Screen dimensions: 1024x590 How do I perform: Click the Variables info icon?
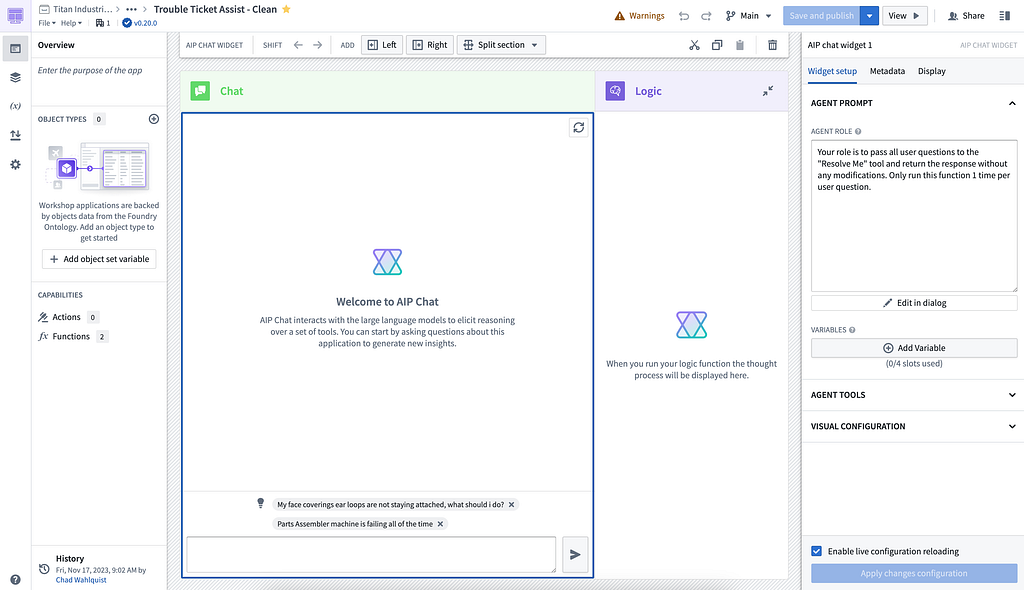(852, 330)
